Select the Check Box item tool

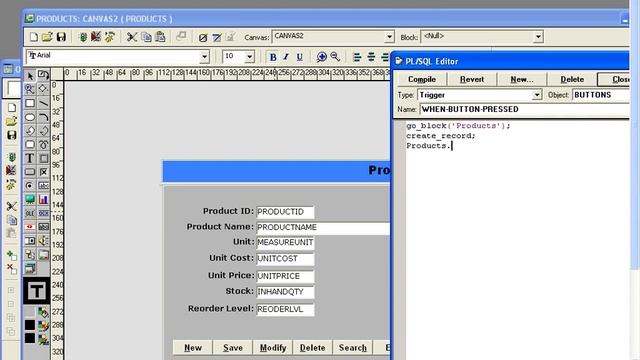coord(43,172)
